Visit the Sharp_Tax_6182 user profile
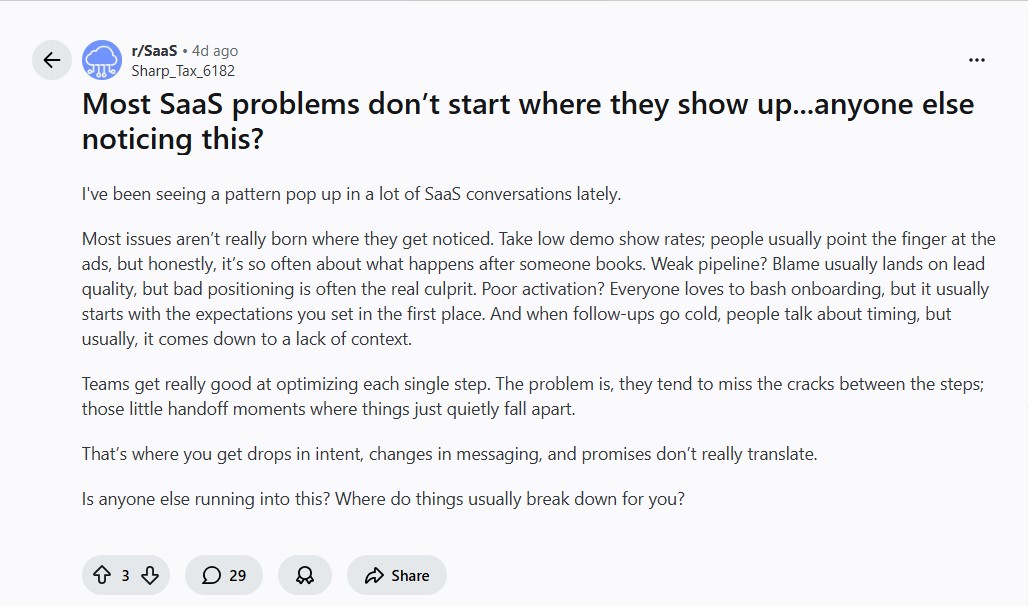This screenshot has width=1028, height=606. tap(183, 71)
